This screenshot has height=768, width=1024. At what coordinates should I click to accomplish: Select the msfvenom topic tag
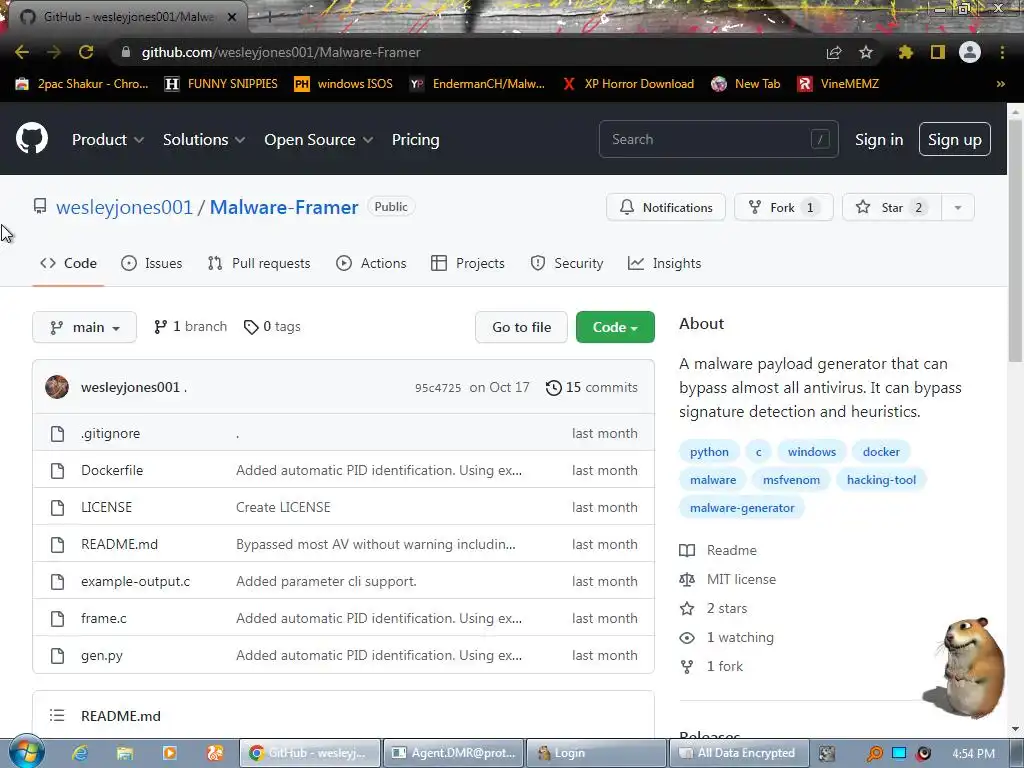(791, 479)
